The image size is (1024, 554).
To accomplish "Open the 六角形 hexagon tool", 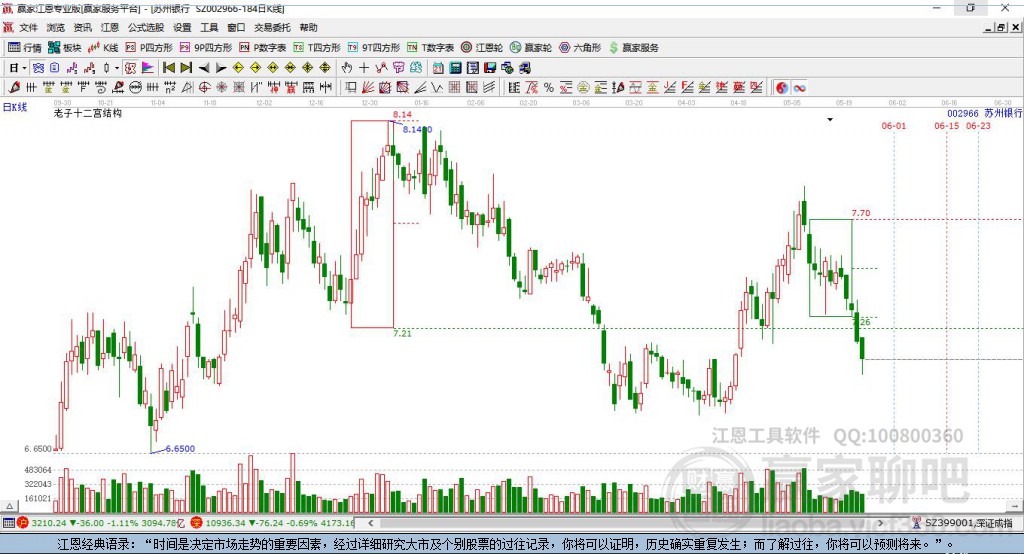I will pos(580,48).
